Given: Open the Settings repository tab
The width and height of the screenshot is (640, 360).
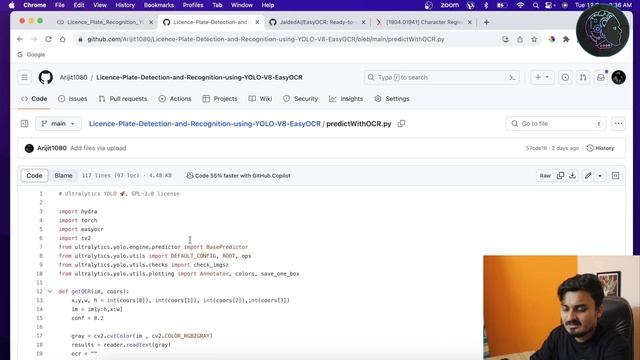Looking at the screenshot, I should point(392,99).
